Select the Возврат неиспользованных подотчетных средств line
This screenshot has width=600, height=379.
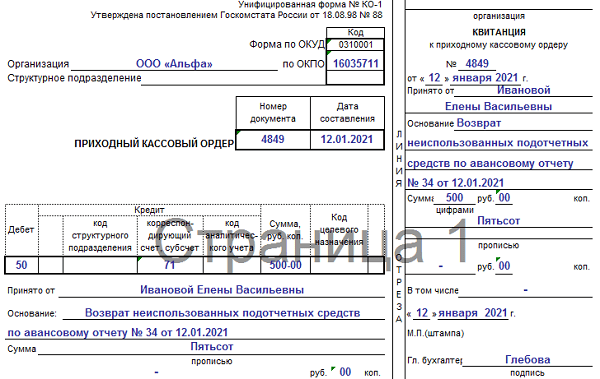click(x=222, y=313)
